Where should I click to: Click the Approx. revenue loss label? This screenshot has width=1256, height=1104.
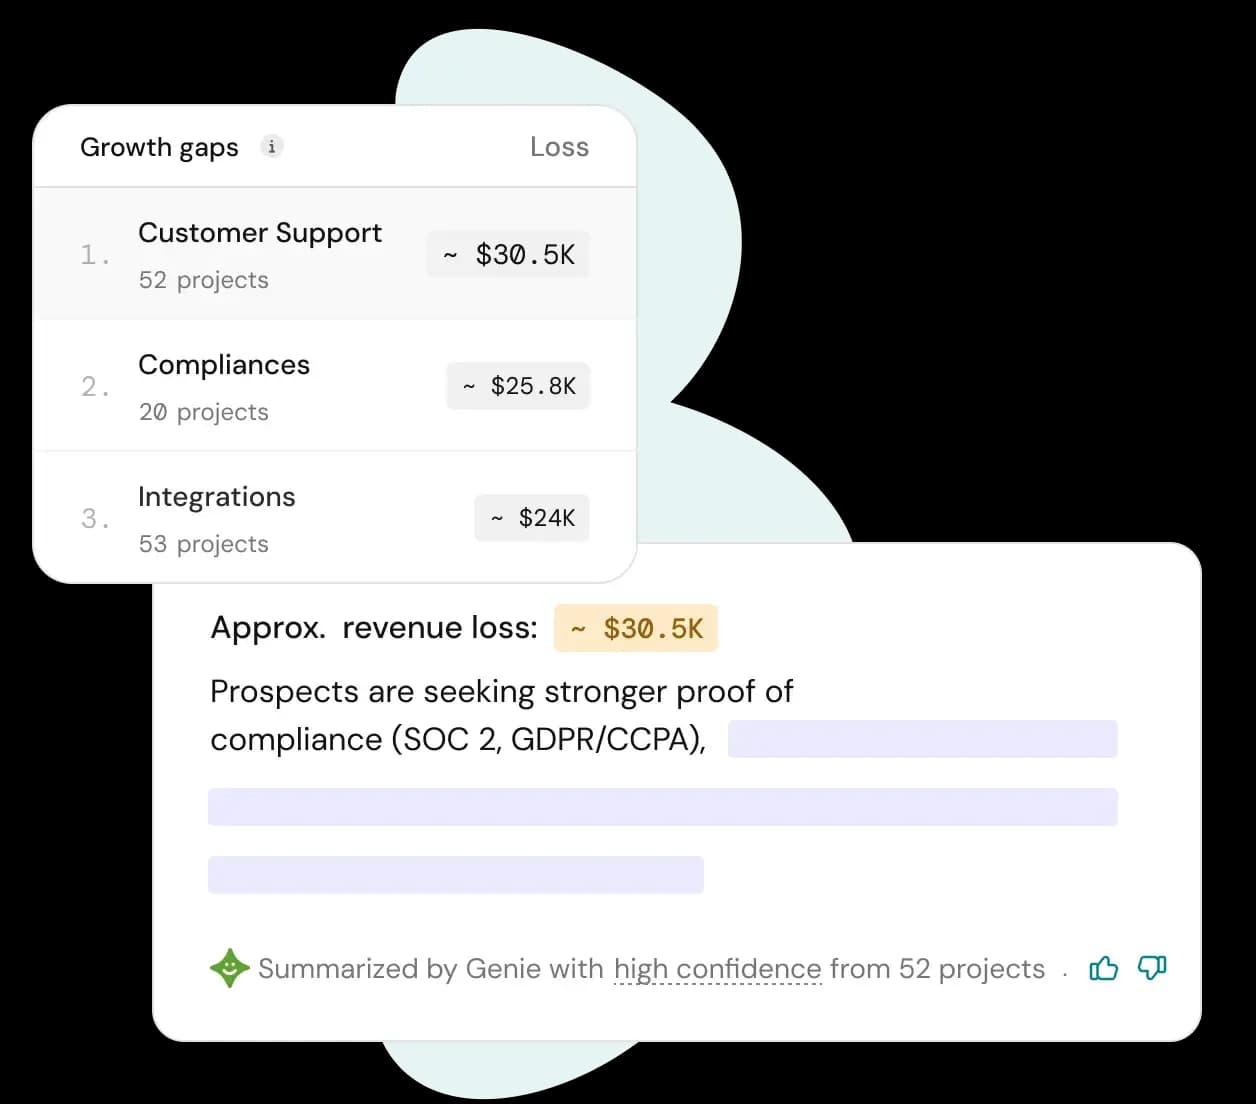(x=373, y=628)
